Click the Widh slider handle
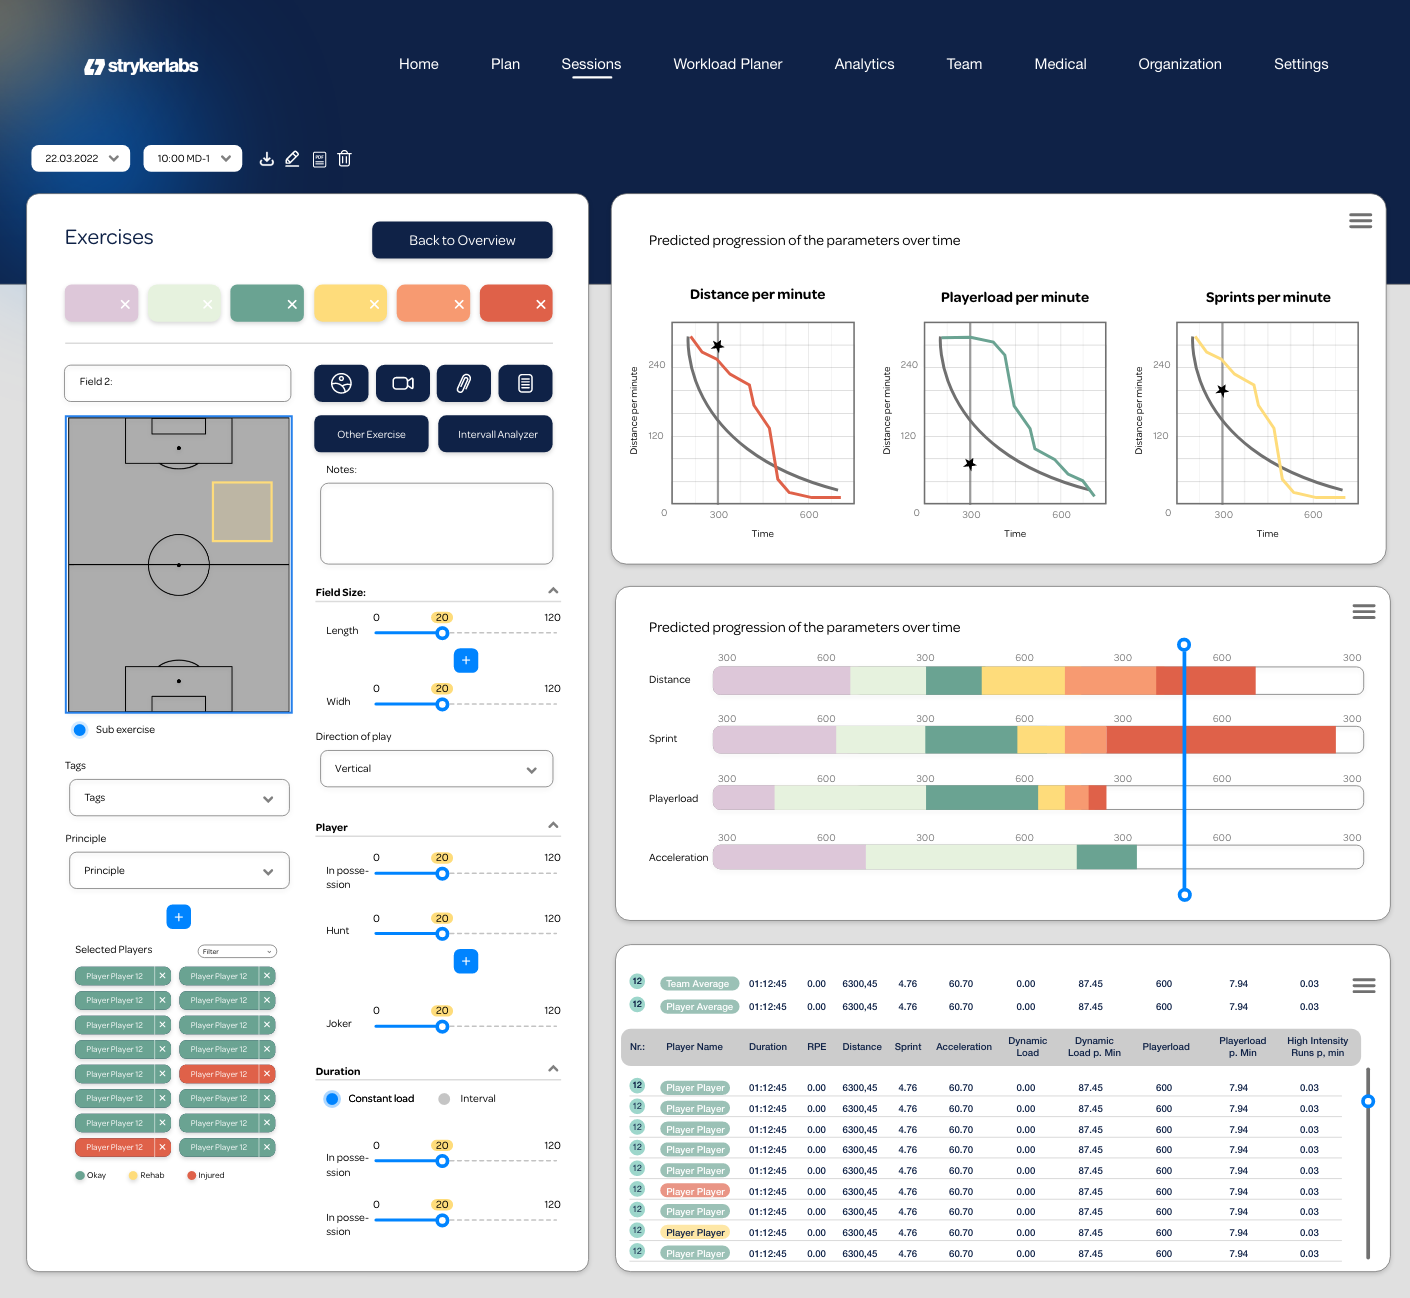Viewport: 1410px width, 1298px height. pos(442,704)
